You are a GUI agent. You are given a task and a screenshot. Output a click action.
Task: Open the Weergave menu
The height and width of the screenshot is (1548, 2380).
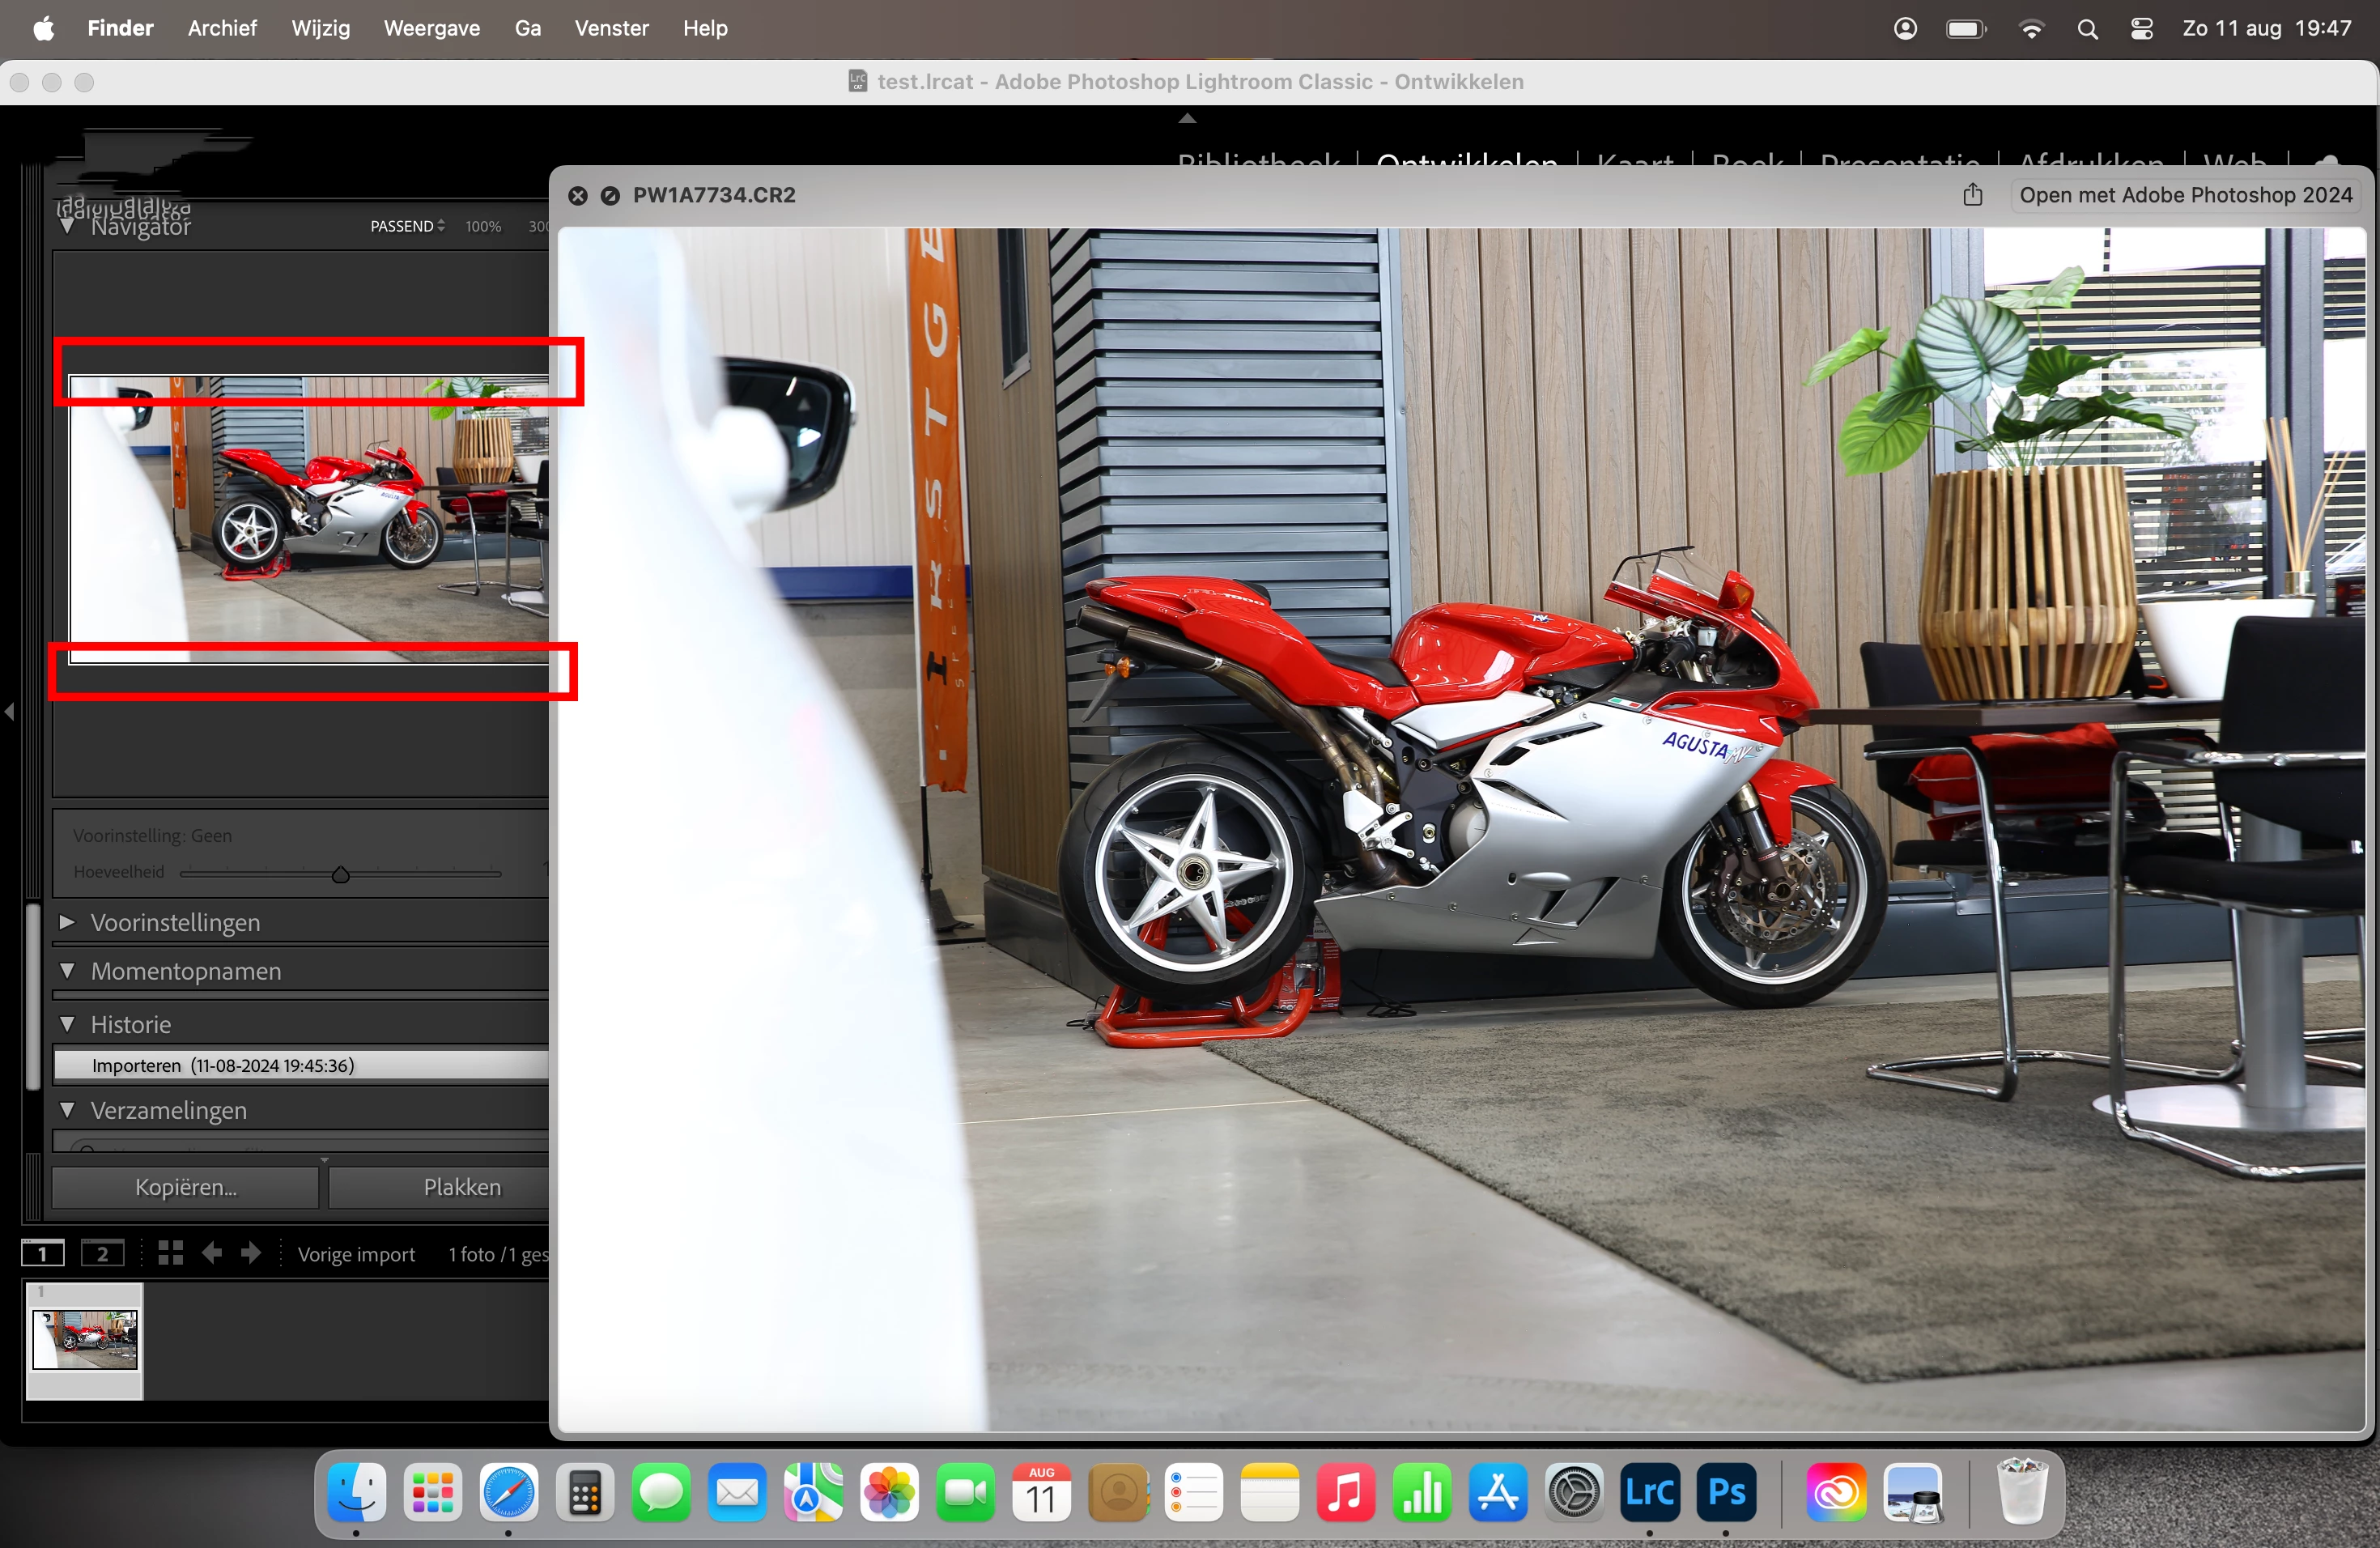(x=431, y=28)
